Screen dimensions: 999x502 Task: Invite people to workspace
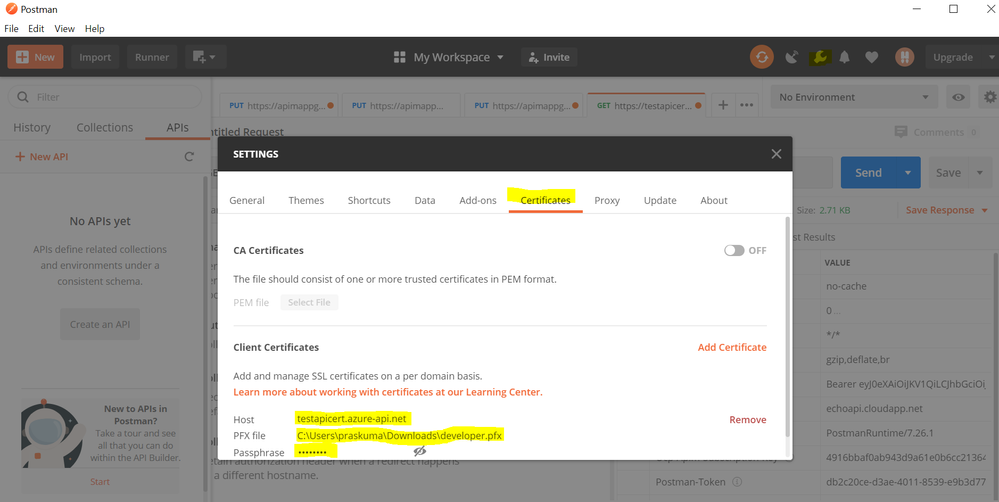[x=549, y=57]
